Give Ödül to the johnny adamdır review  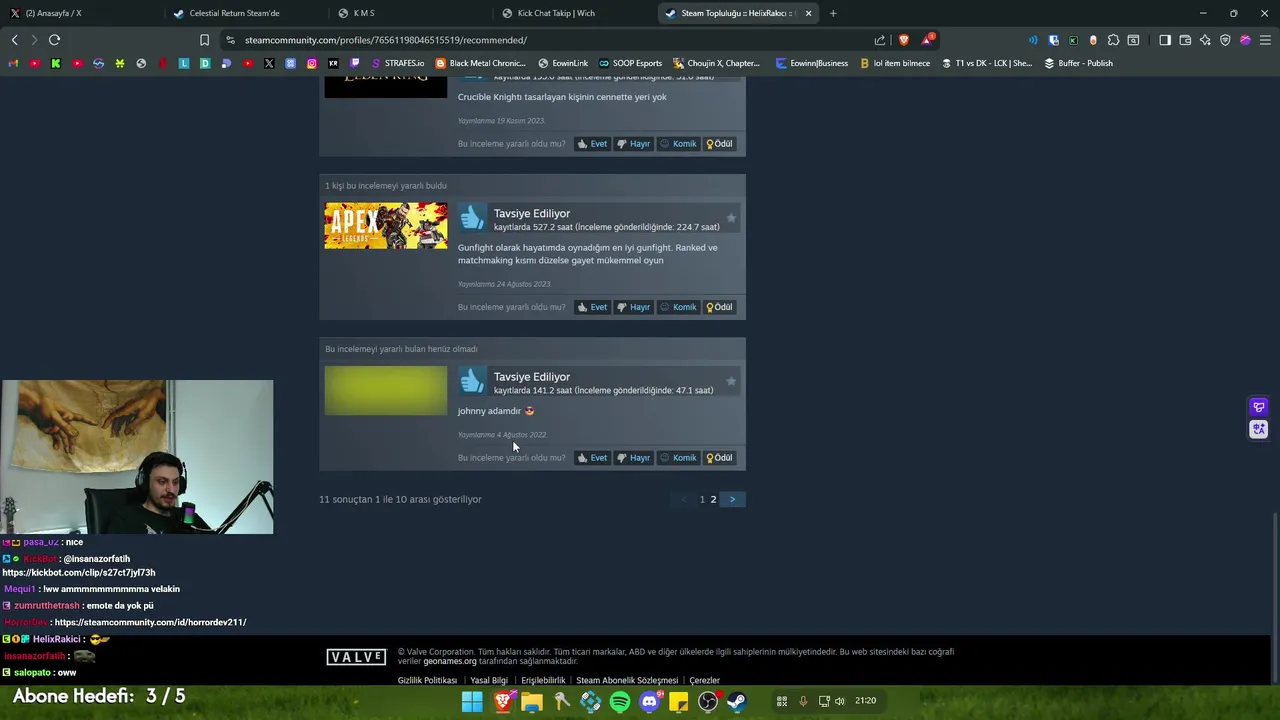[x=720, y=458]
